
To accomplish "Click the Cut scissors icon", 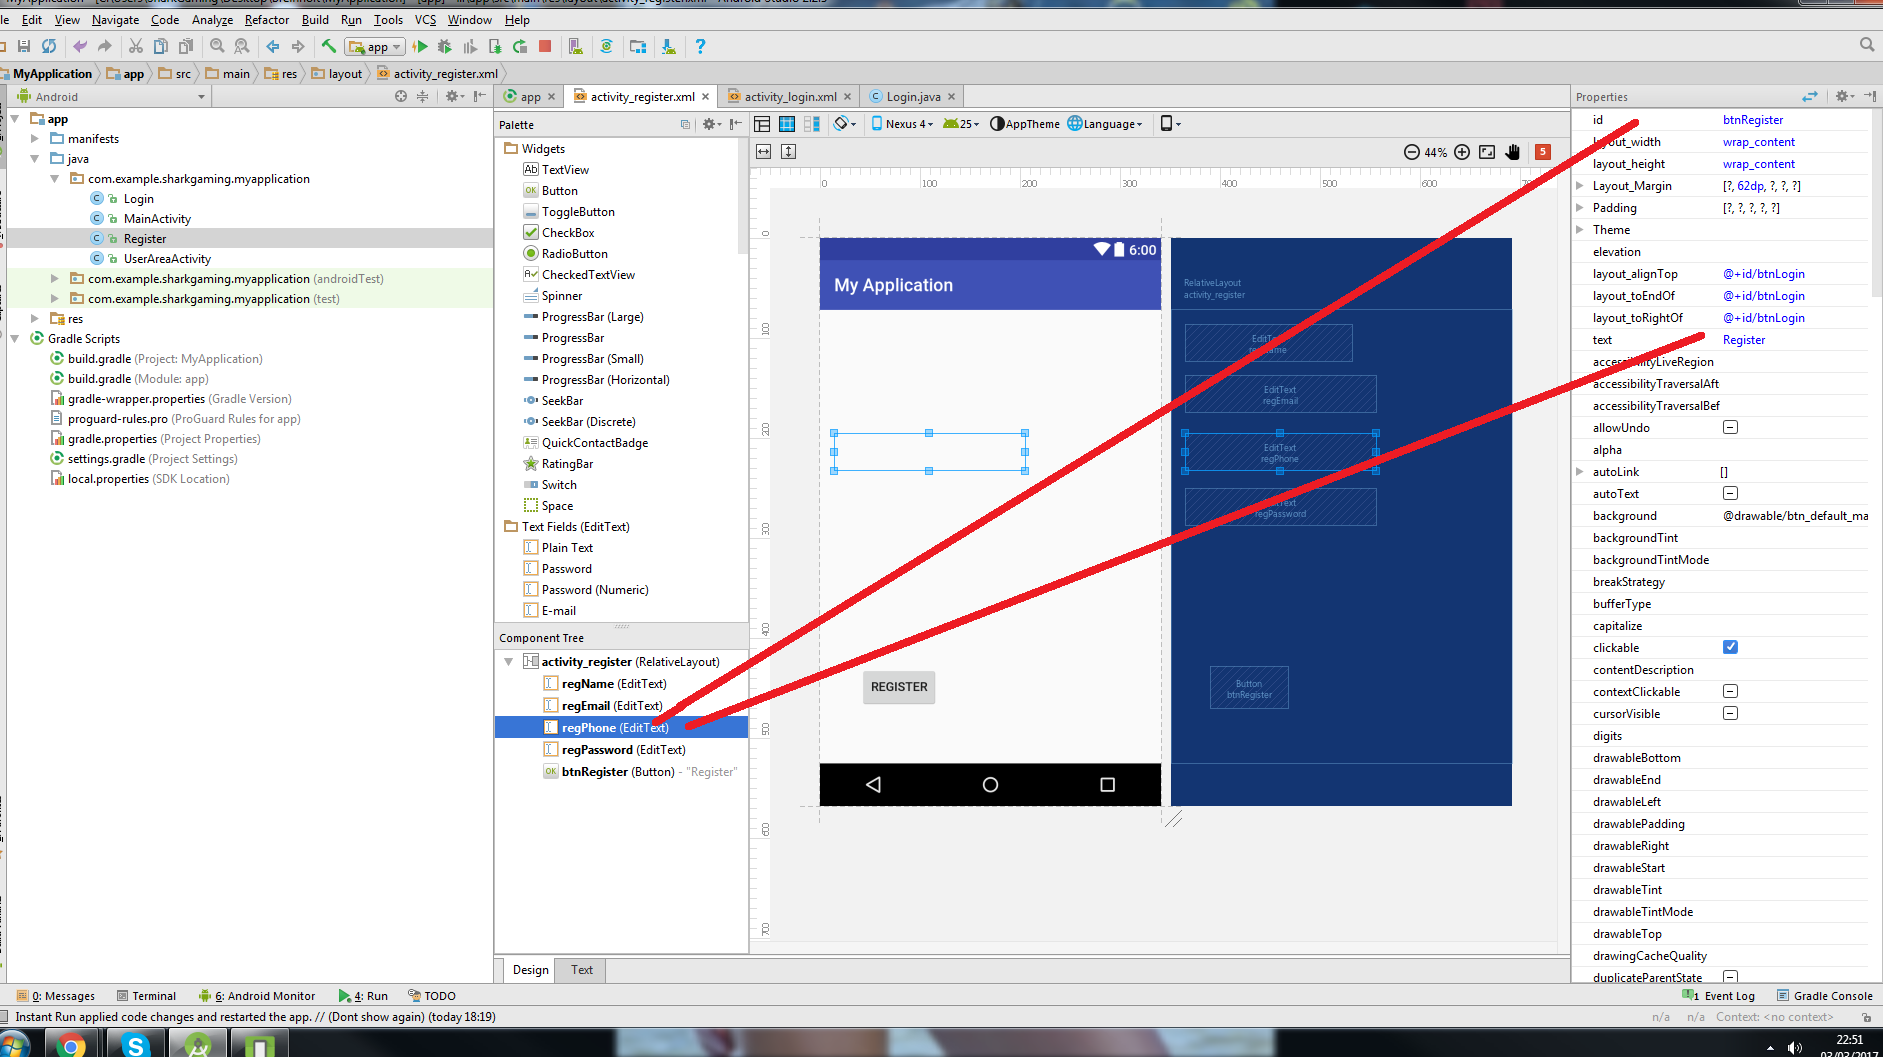I will click(x=136, y=46).
